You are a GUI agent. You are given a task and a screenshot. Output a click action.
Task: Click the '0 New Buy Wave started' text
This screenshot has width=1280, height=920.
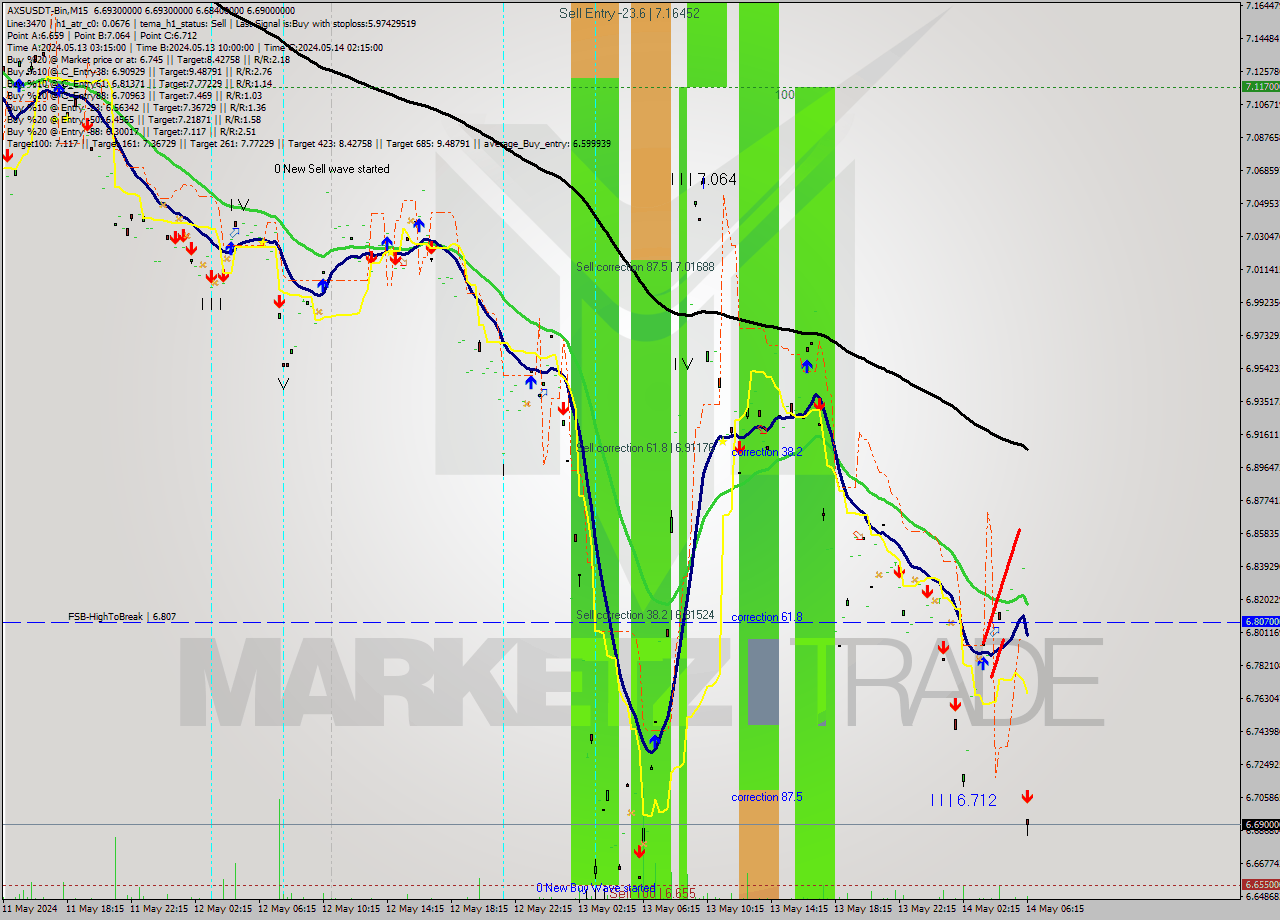tap(595, 888)
